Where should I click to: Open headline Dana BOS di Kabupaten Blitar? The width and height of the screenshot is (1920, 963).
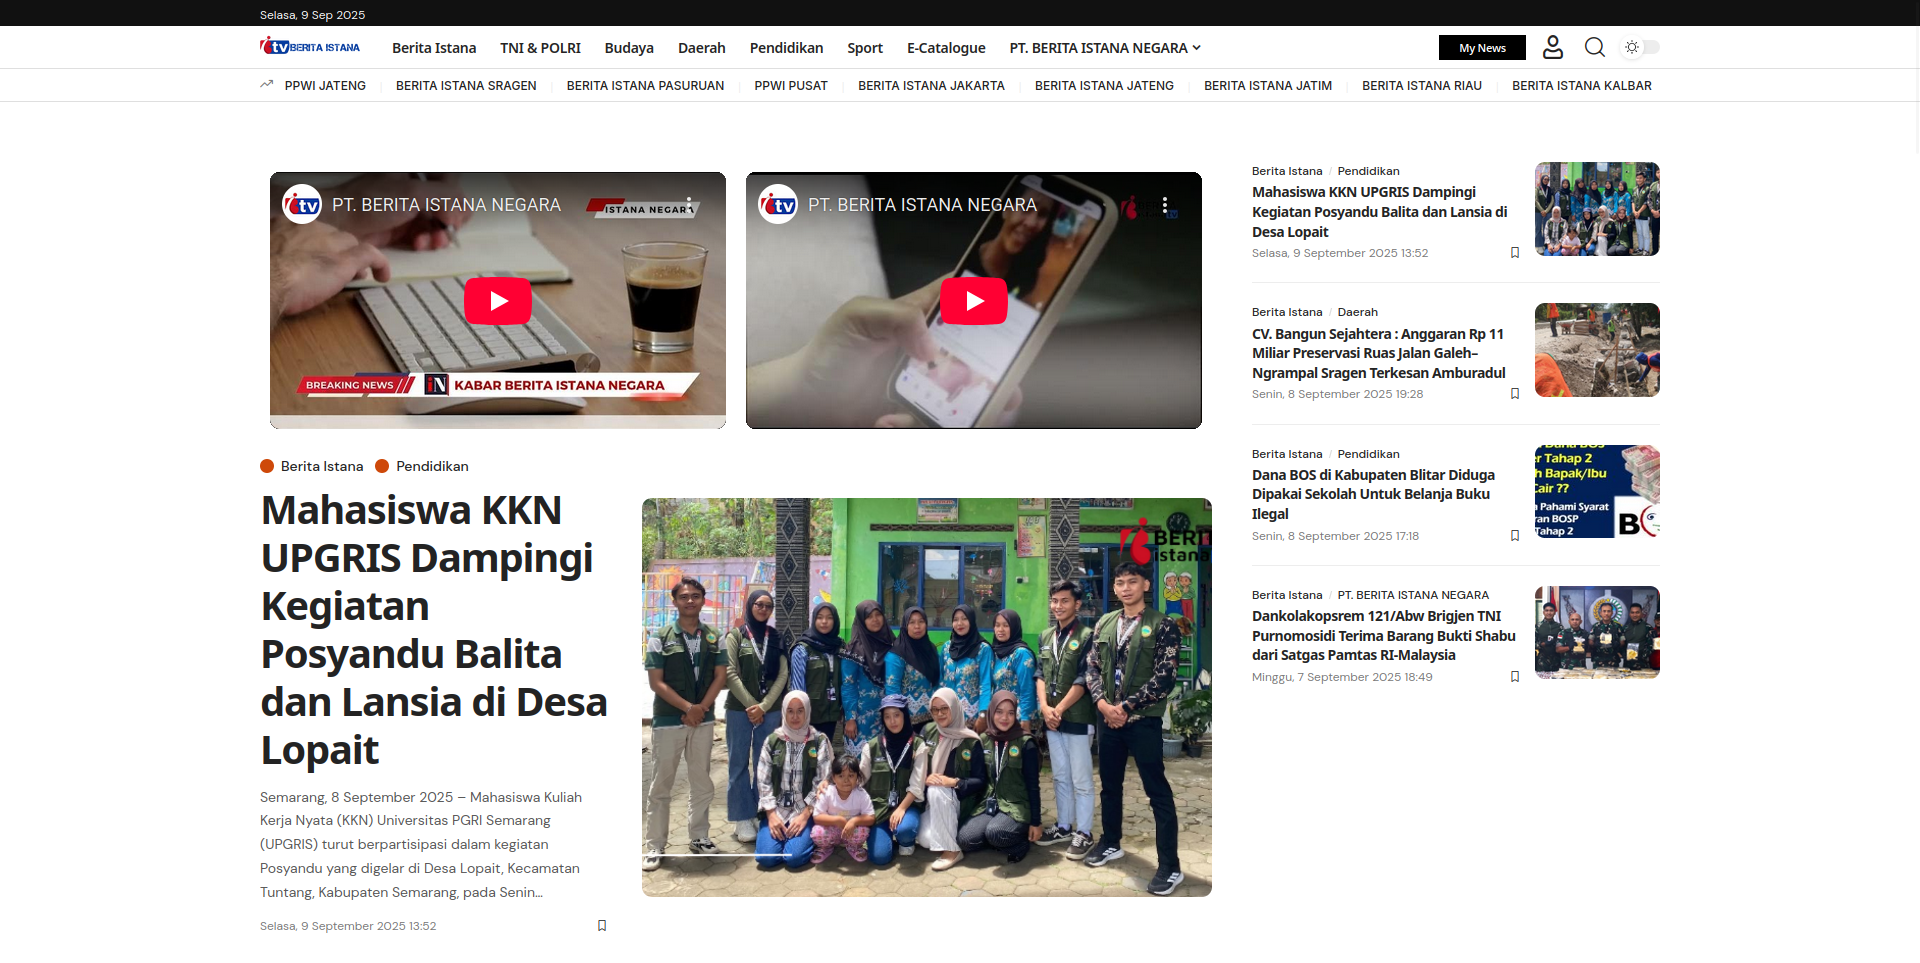coord(1374,494)
